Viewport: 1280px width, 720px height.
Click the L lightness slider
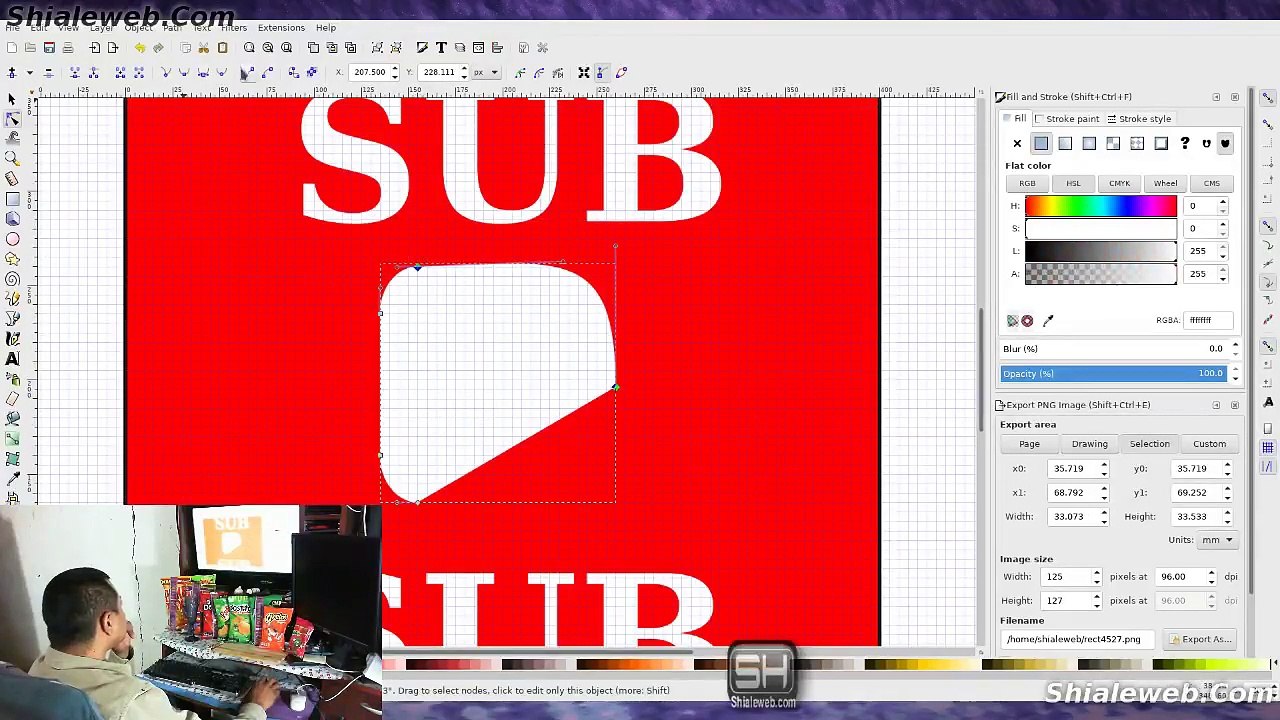[1100, 251]
